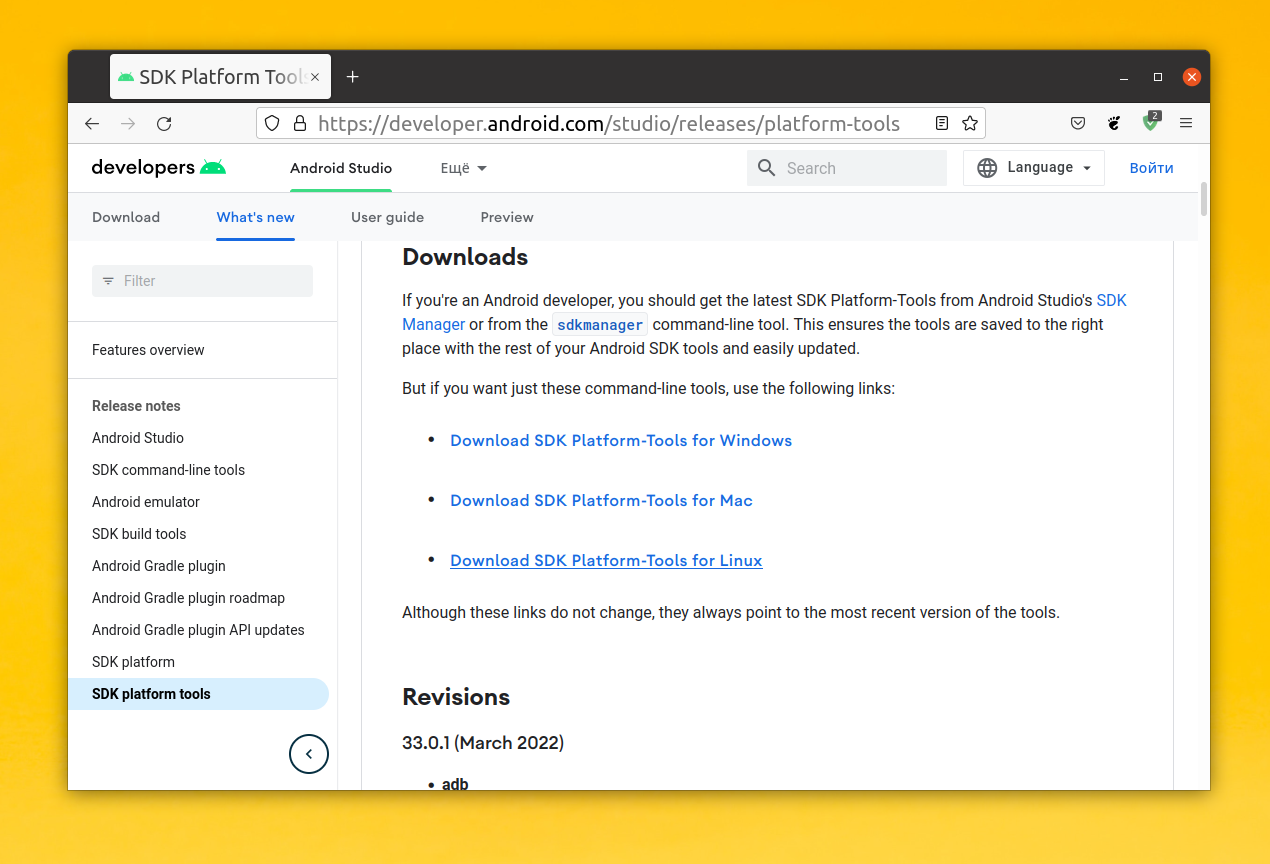Open the Language dropdown
This screenshot has width=1270, height=864.
(1033, 168)
